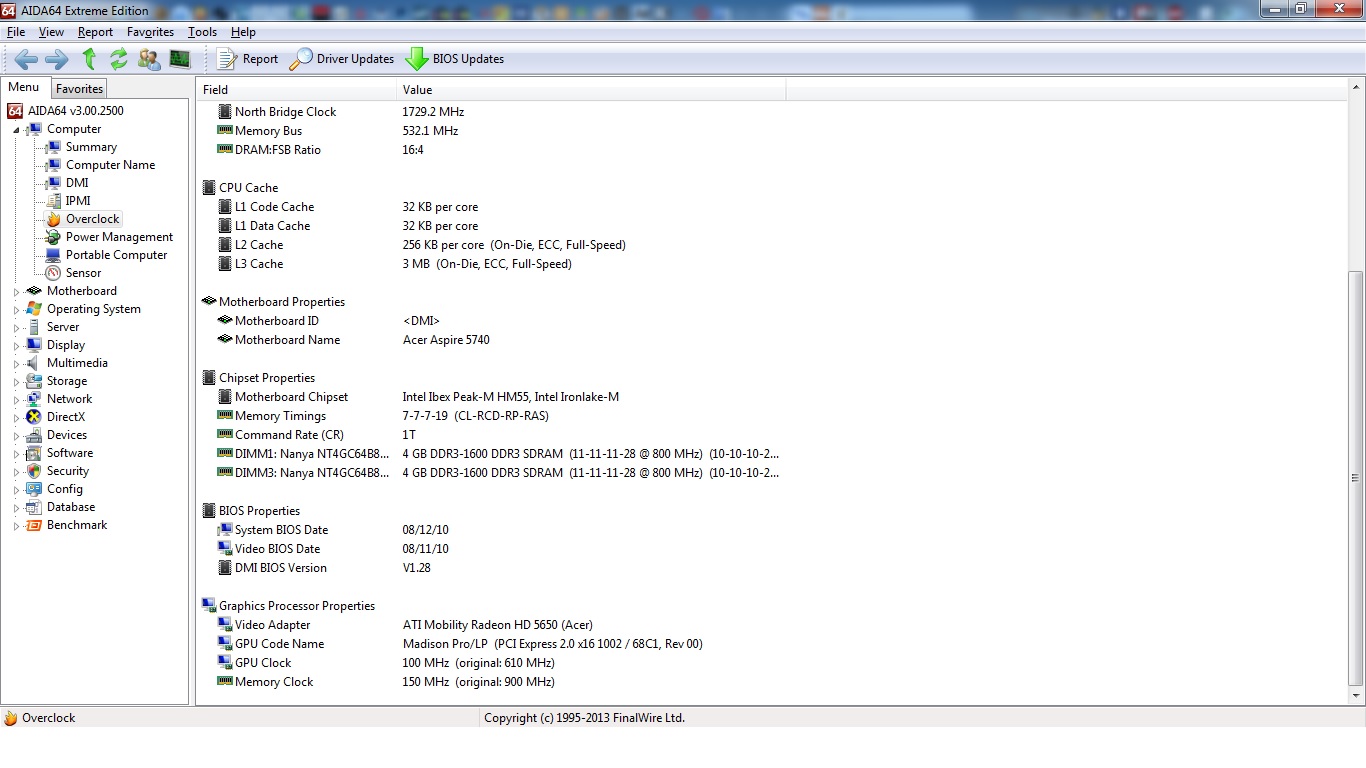This screenshot has height=768, width=1366.
Task: Open the Help menu
Action: point(243,32)
